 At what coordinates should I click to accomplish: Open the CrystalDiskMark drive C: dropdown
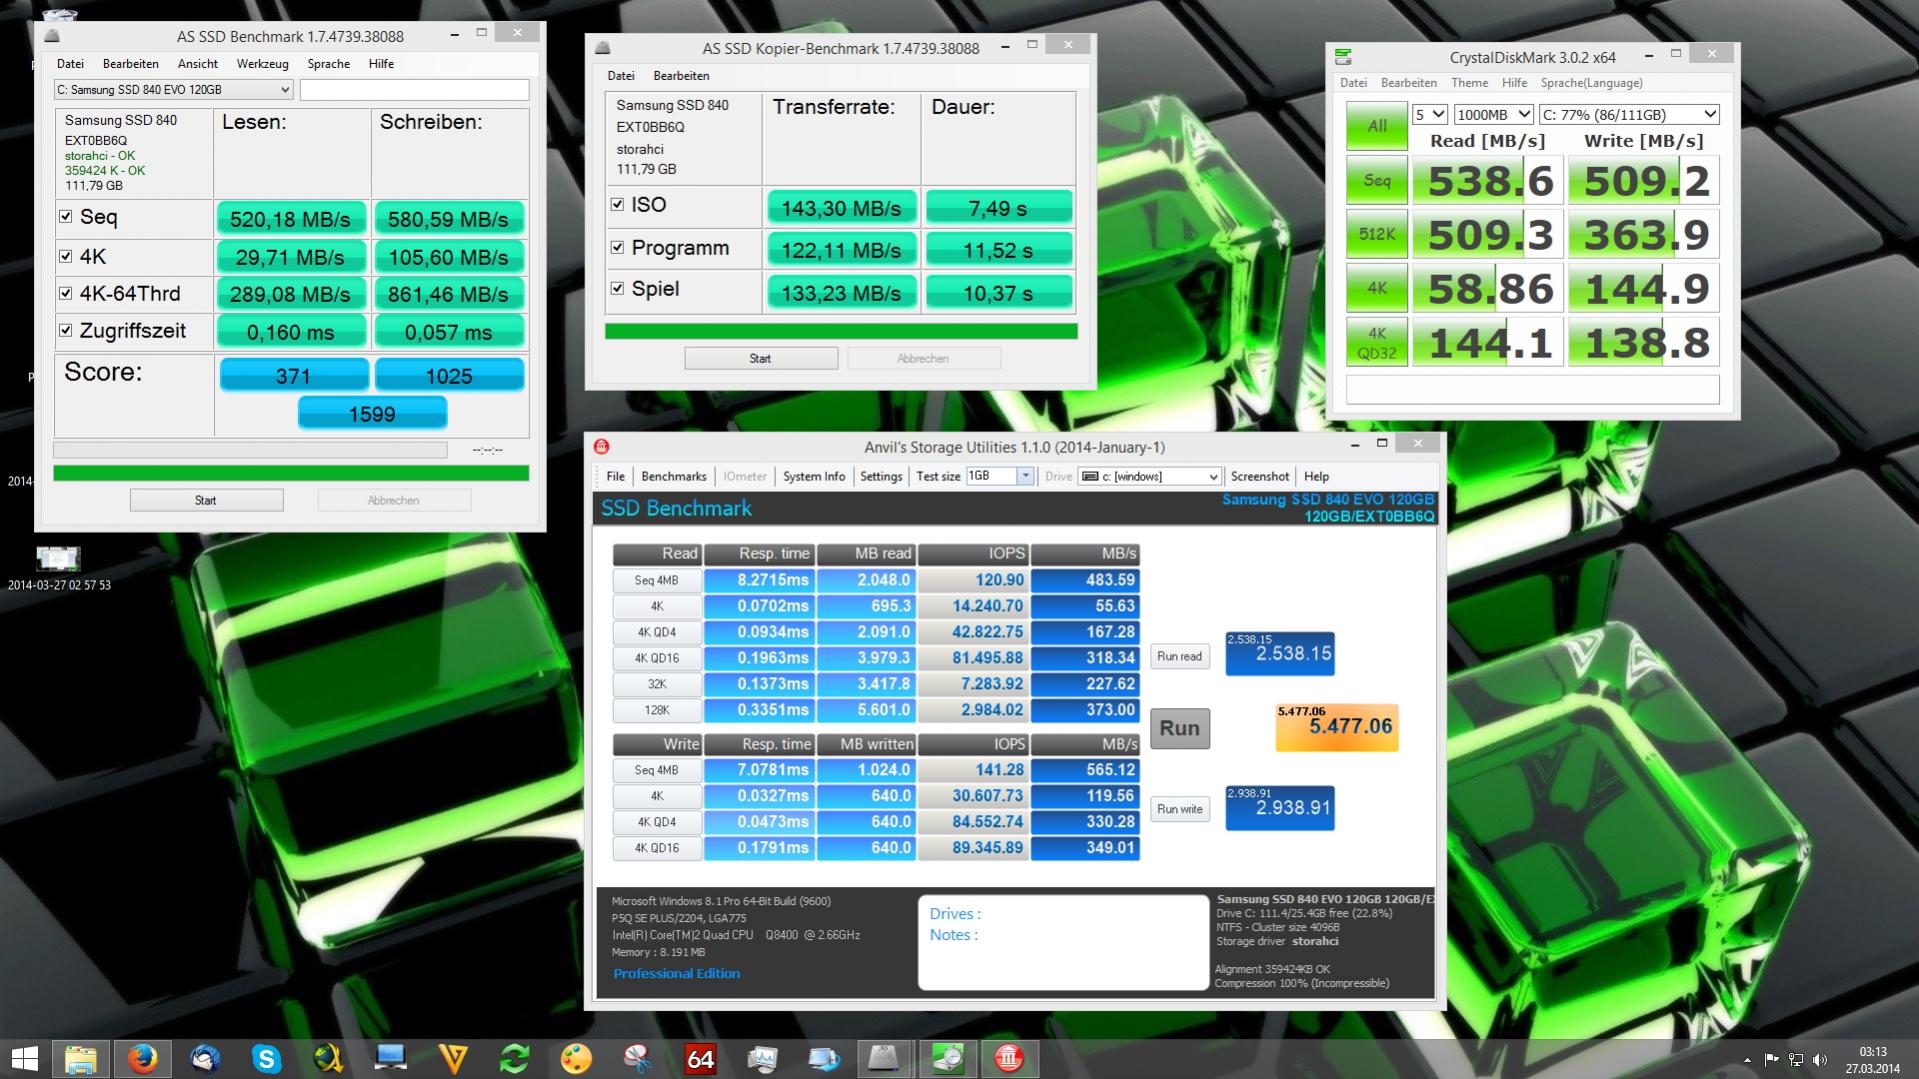point(1629,115)
